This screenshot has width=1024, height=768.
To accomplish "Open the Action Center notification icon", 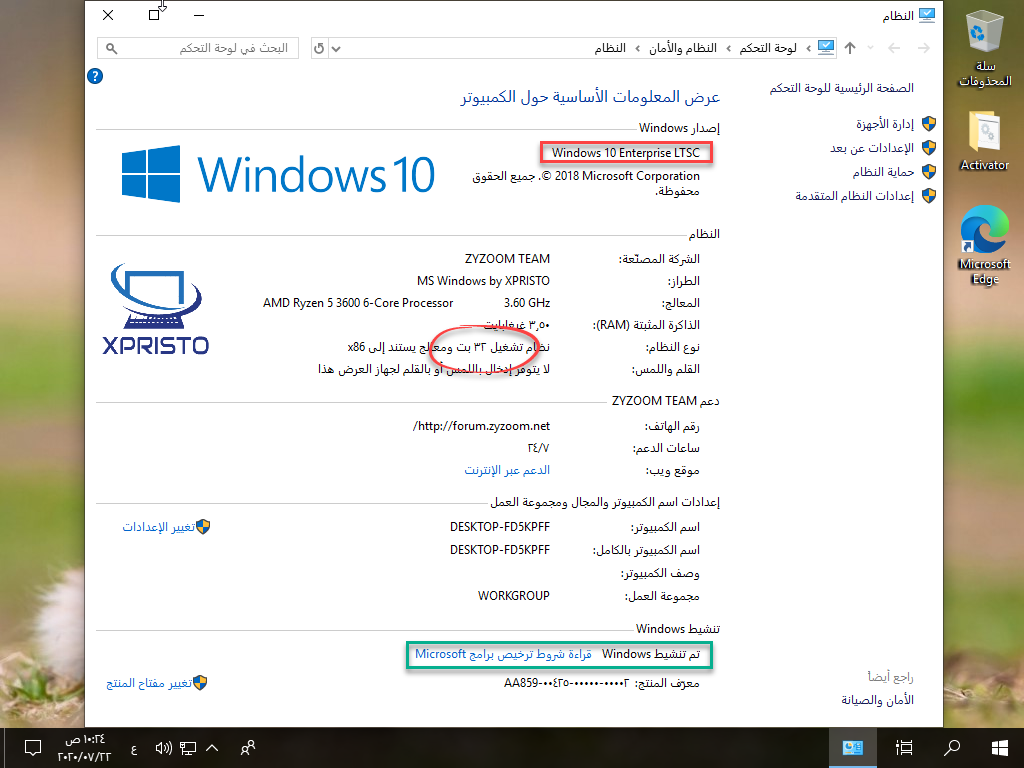I will [33, 748].
